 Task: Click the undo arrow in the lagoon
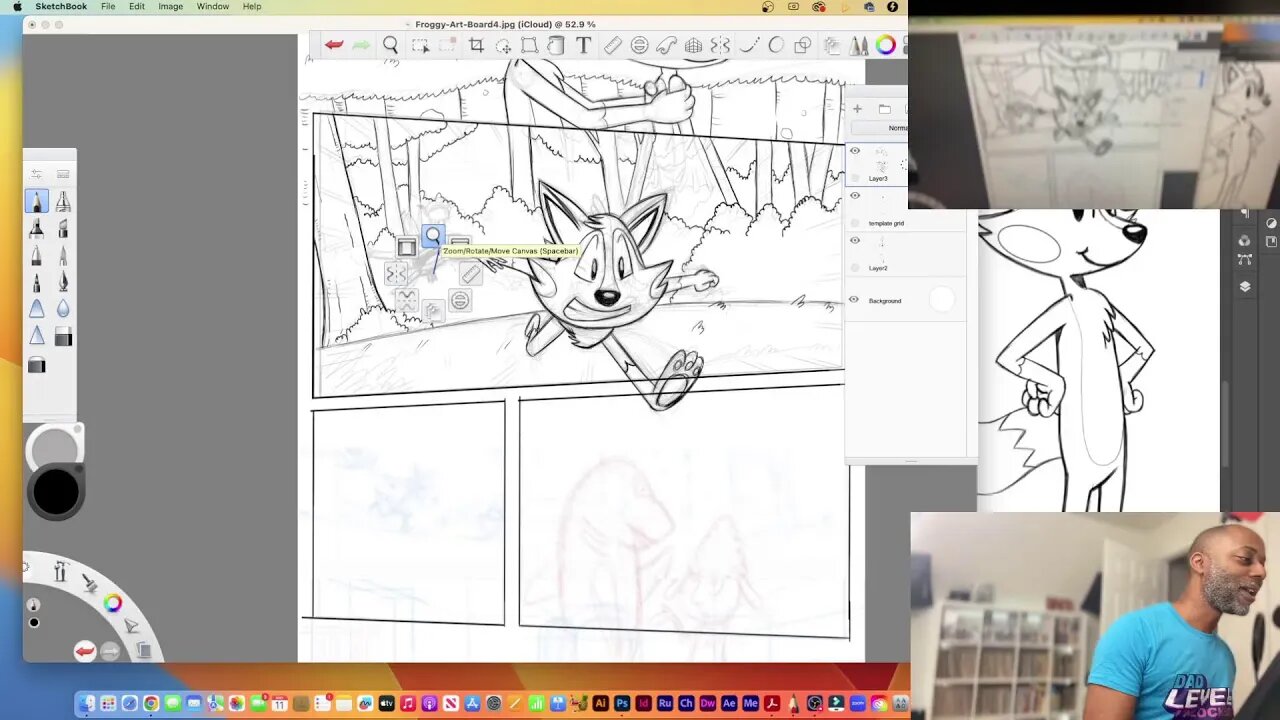pyautogui.click(x=85, y=651)
